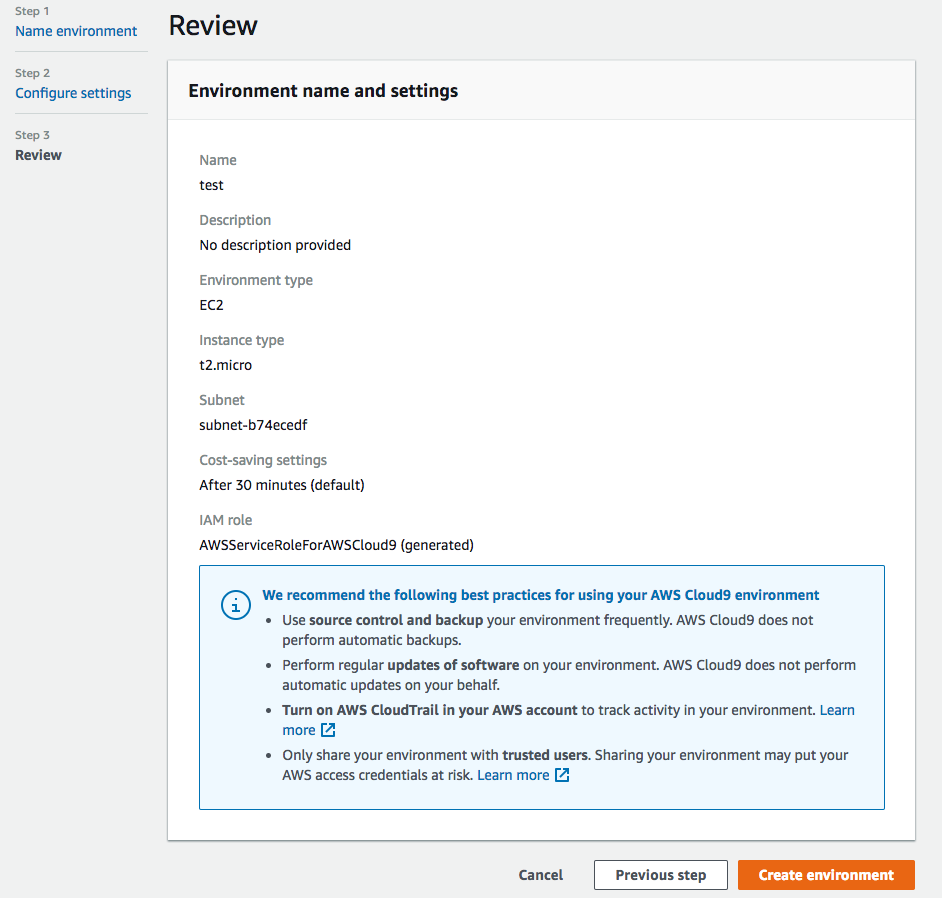Click the t2.micro instance type value
The height and width of the screenshot is (898, 942).
224,364
